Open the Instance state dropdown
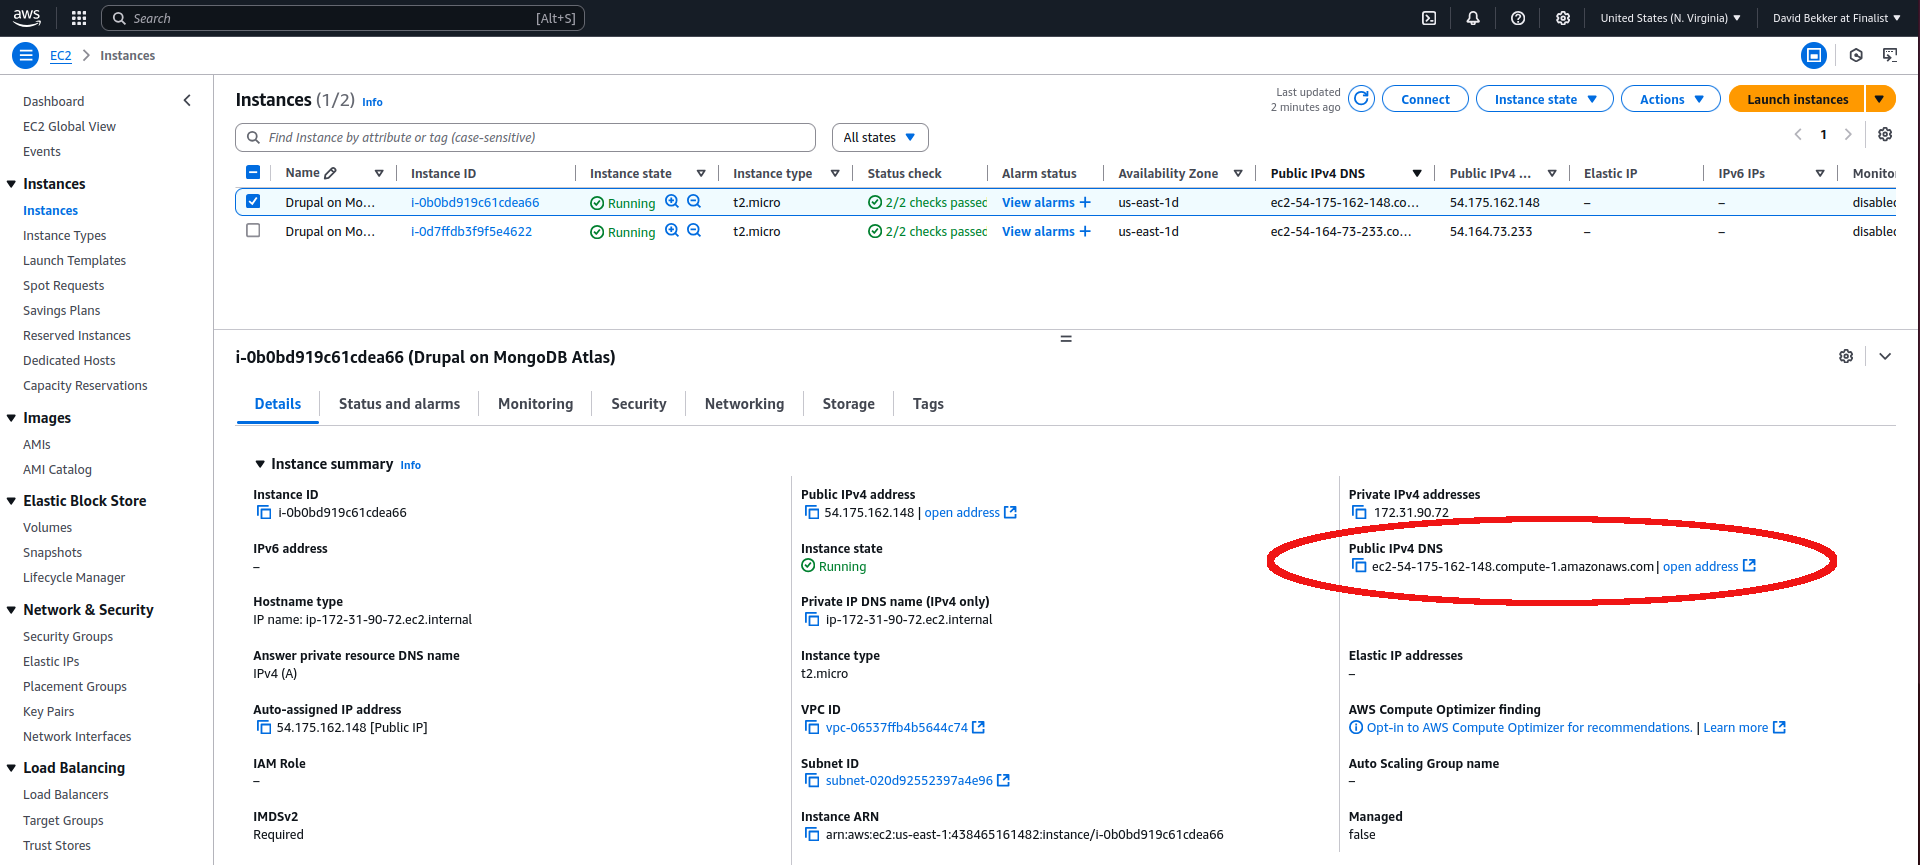Viewport: 1920px width, 865px height. (1545, 99)
